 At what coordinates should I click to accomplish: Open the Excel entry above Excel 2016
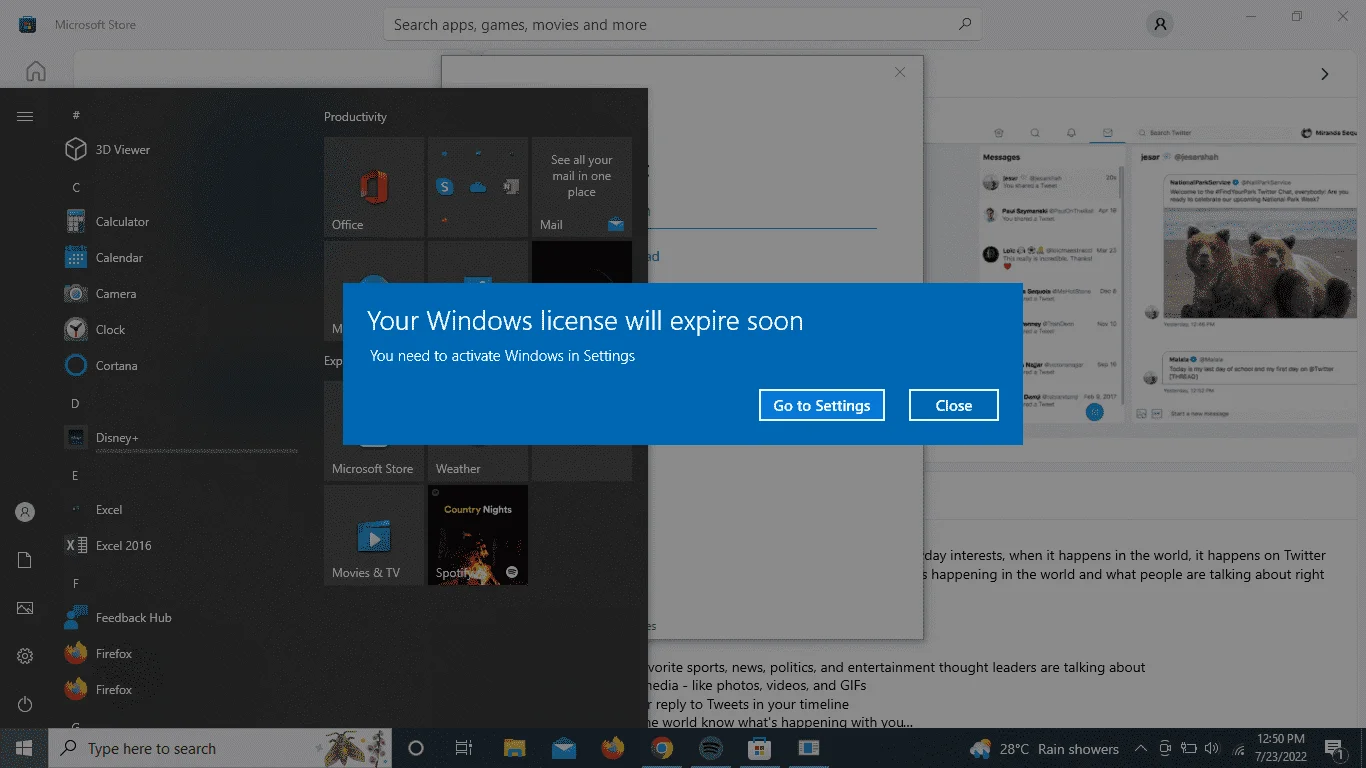(x=180, y=510)
